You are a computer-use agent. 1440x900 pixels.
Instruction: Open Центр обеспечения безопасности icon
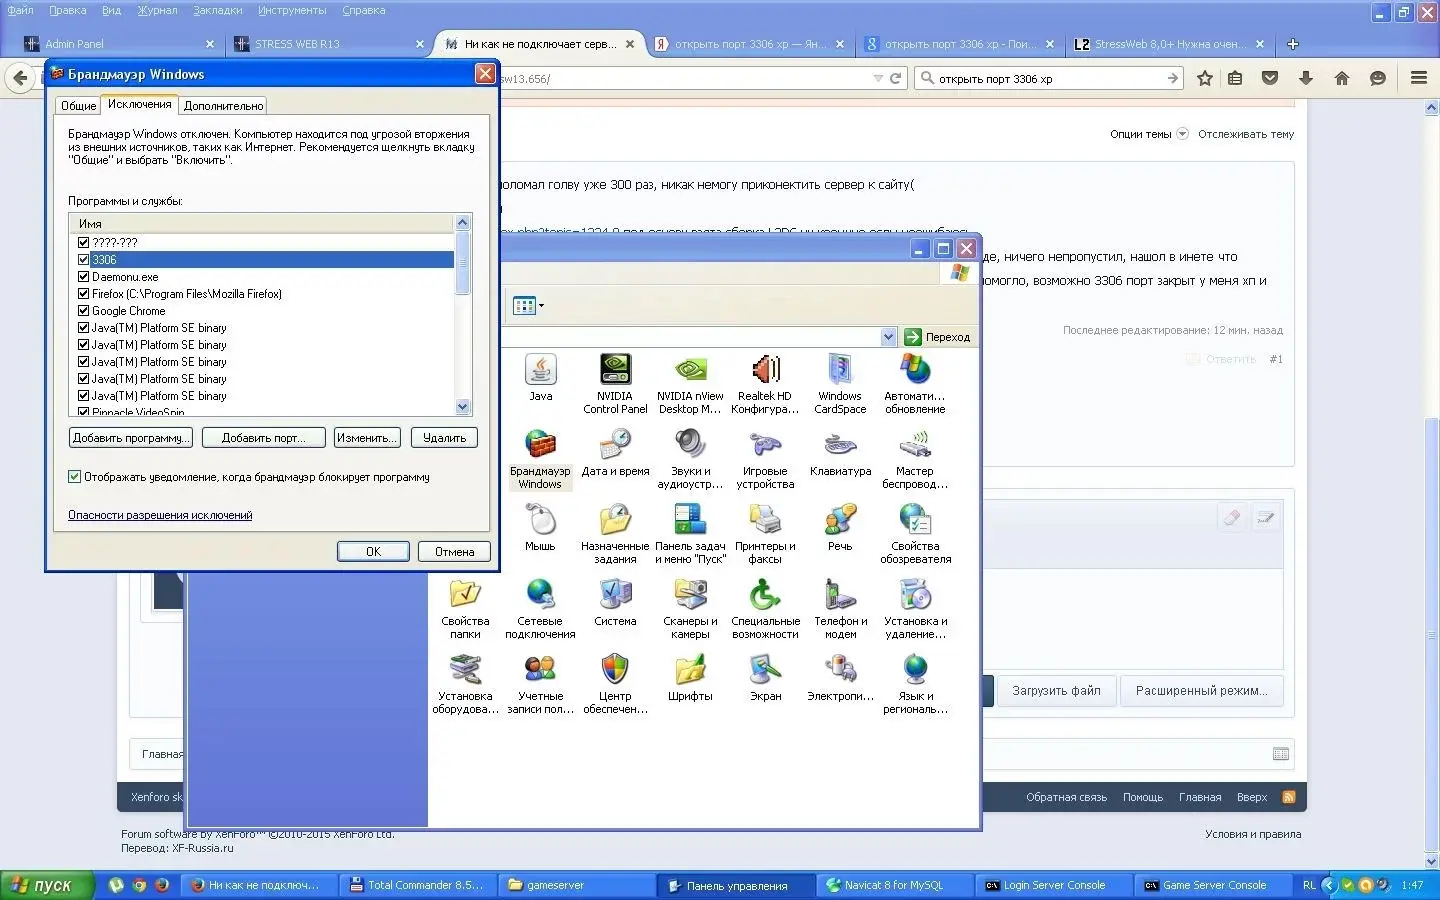point(615,684)
